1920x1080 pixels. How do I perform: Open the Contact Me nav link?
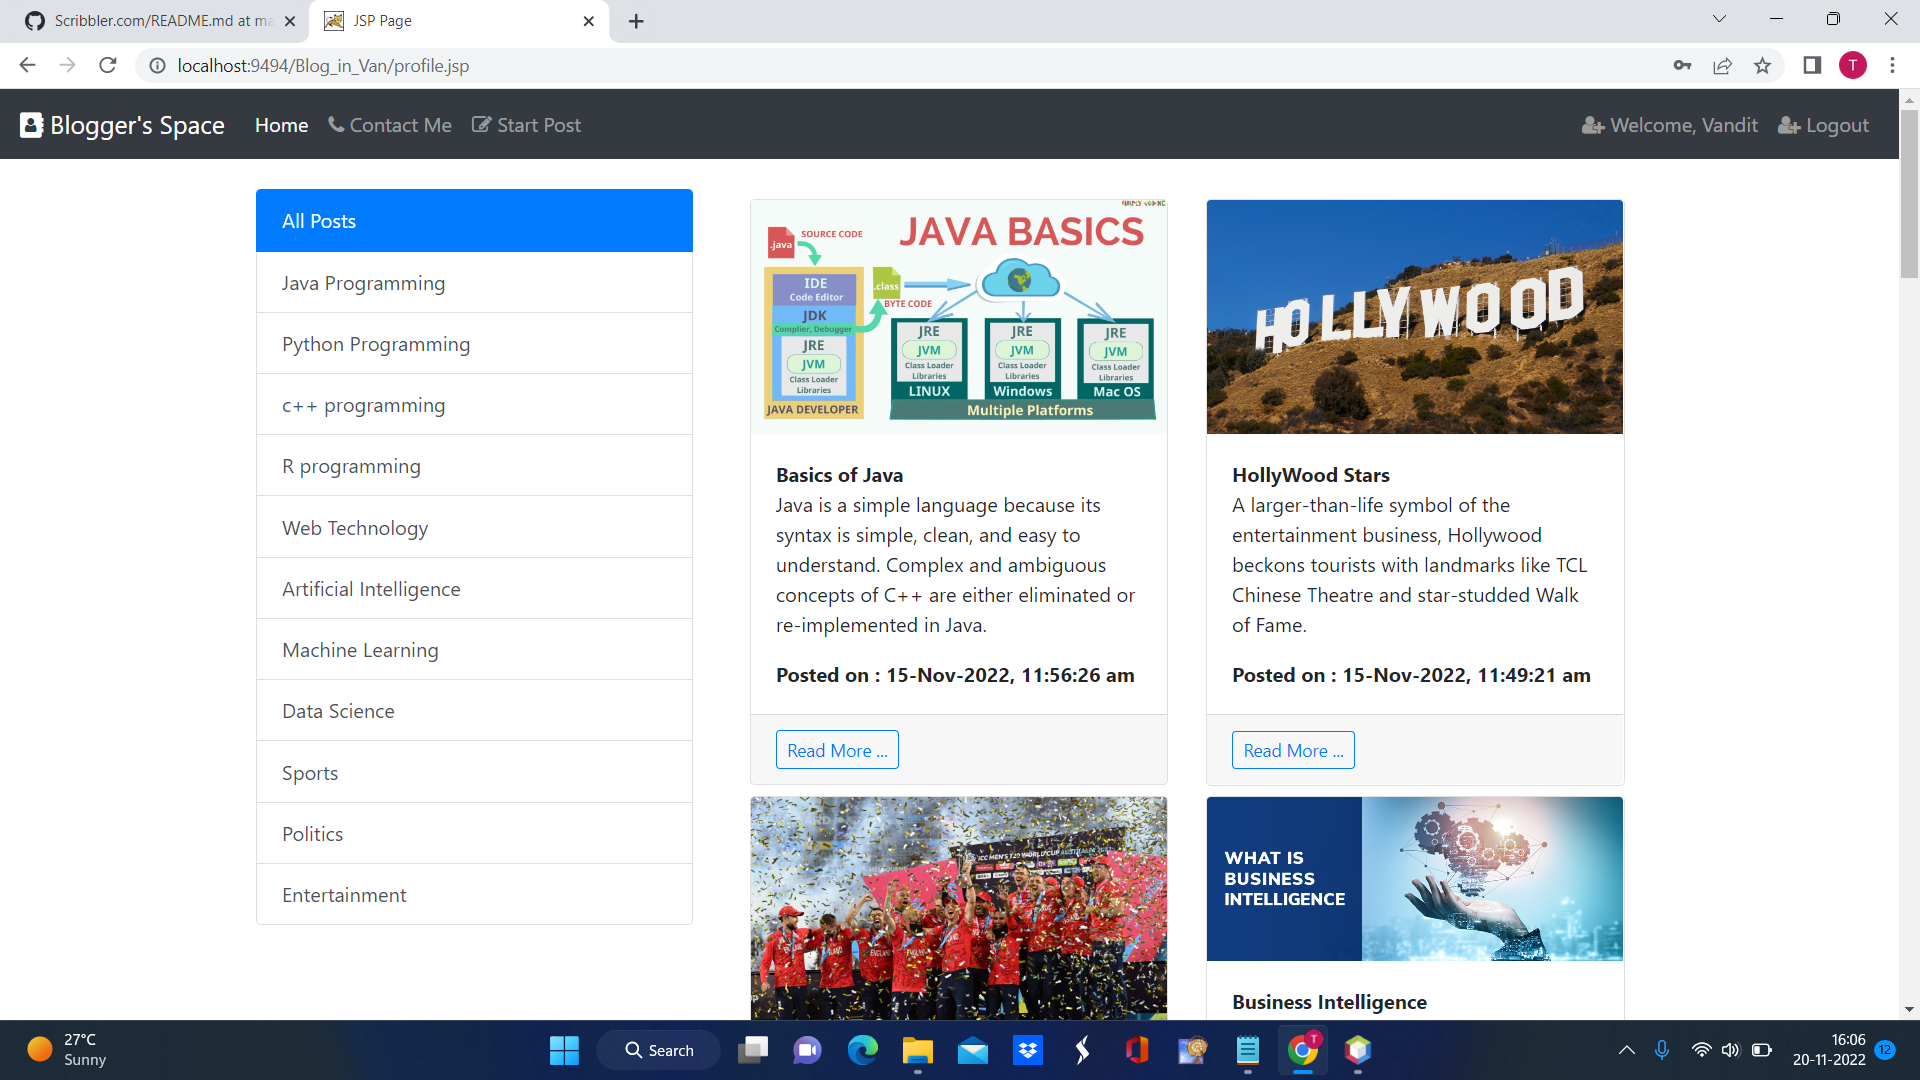pos(390,125)
